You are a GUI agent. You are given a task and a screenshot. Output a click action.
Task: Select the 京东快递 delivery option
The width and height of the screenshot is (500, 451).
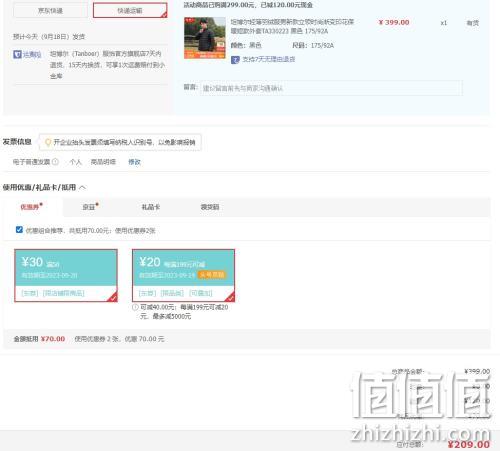pyautogui.click(x=50, y=11)
